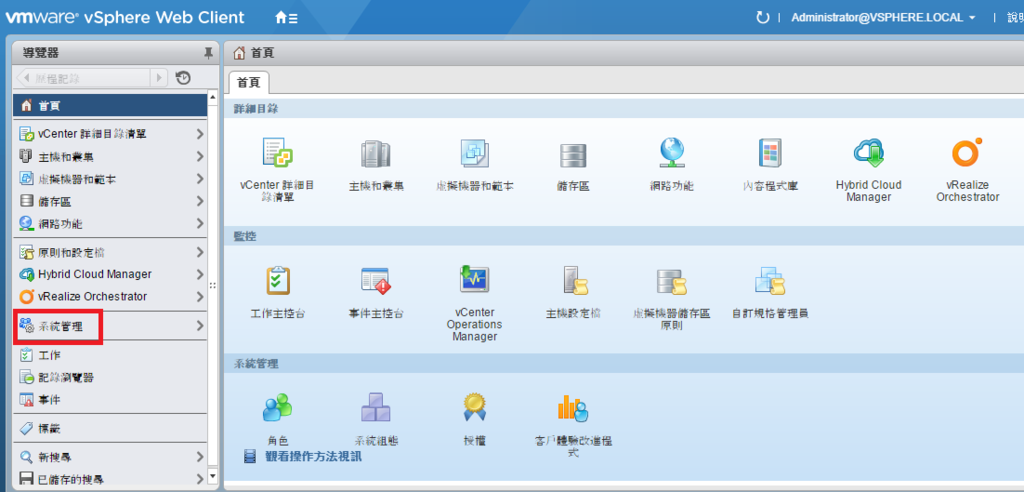Select 事件 in navigator sidebar
The width and height of the screenshot is (1024, 492).
(110, 400)
